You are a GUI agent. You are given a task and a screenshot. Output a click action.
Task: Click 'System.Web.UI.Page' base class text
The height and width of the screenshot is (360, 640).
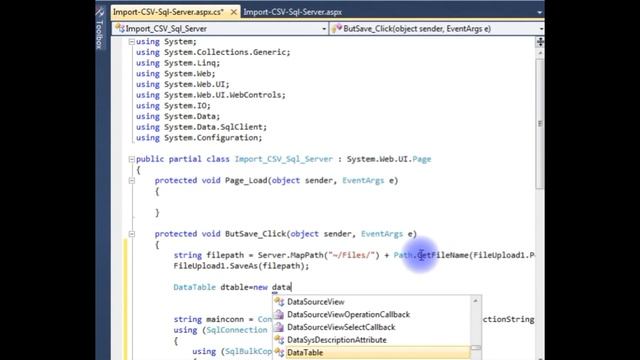389,159
